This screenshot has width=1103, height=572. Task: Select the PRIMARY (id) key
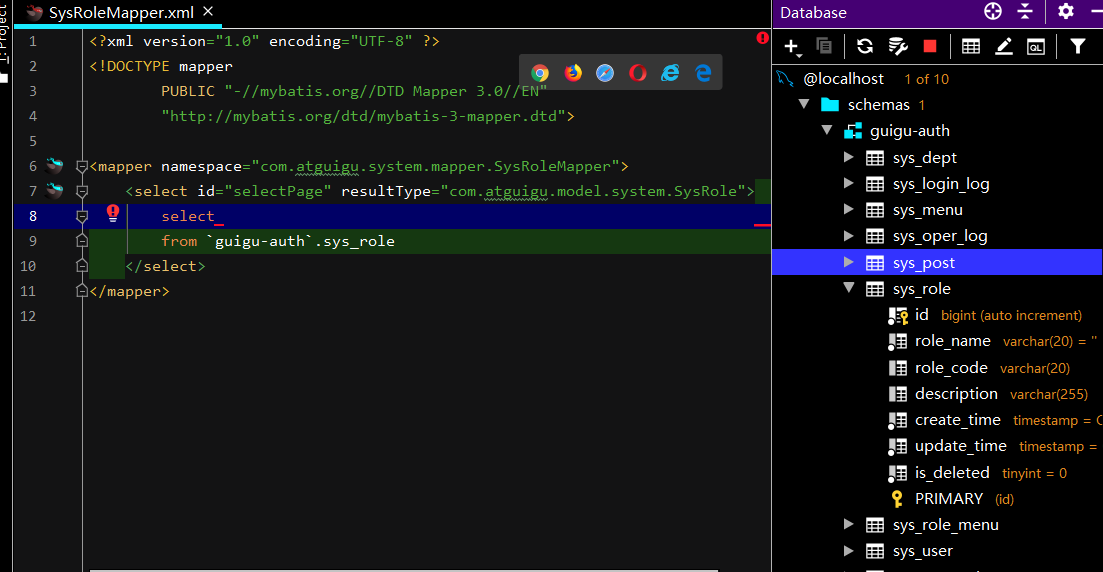point(937,499)
